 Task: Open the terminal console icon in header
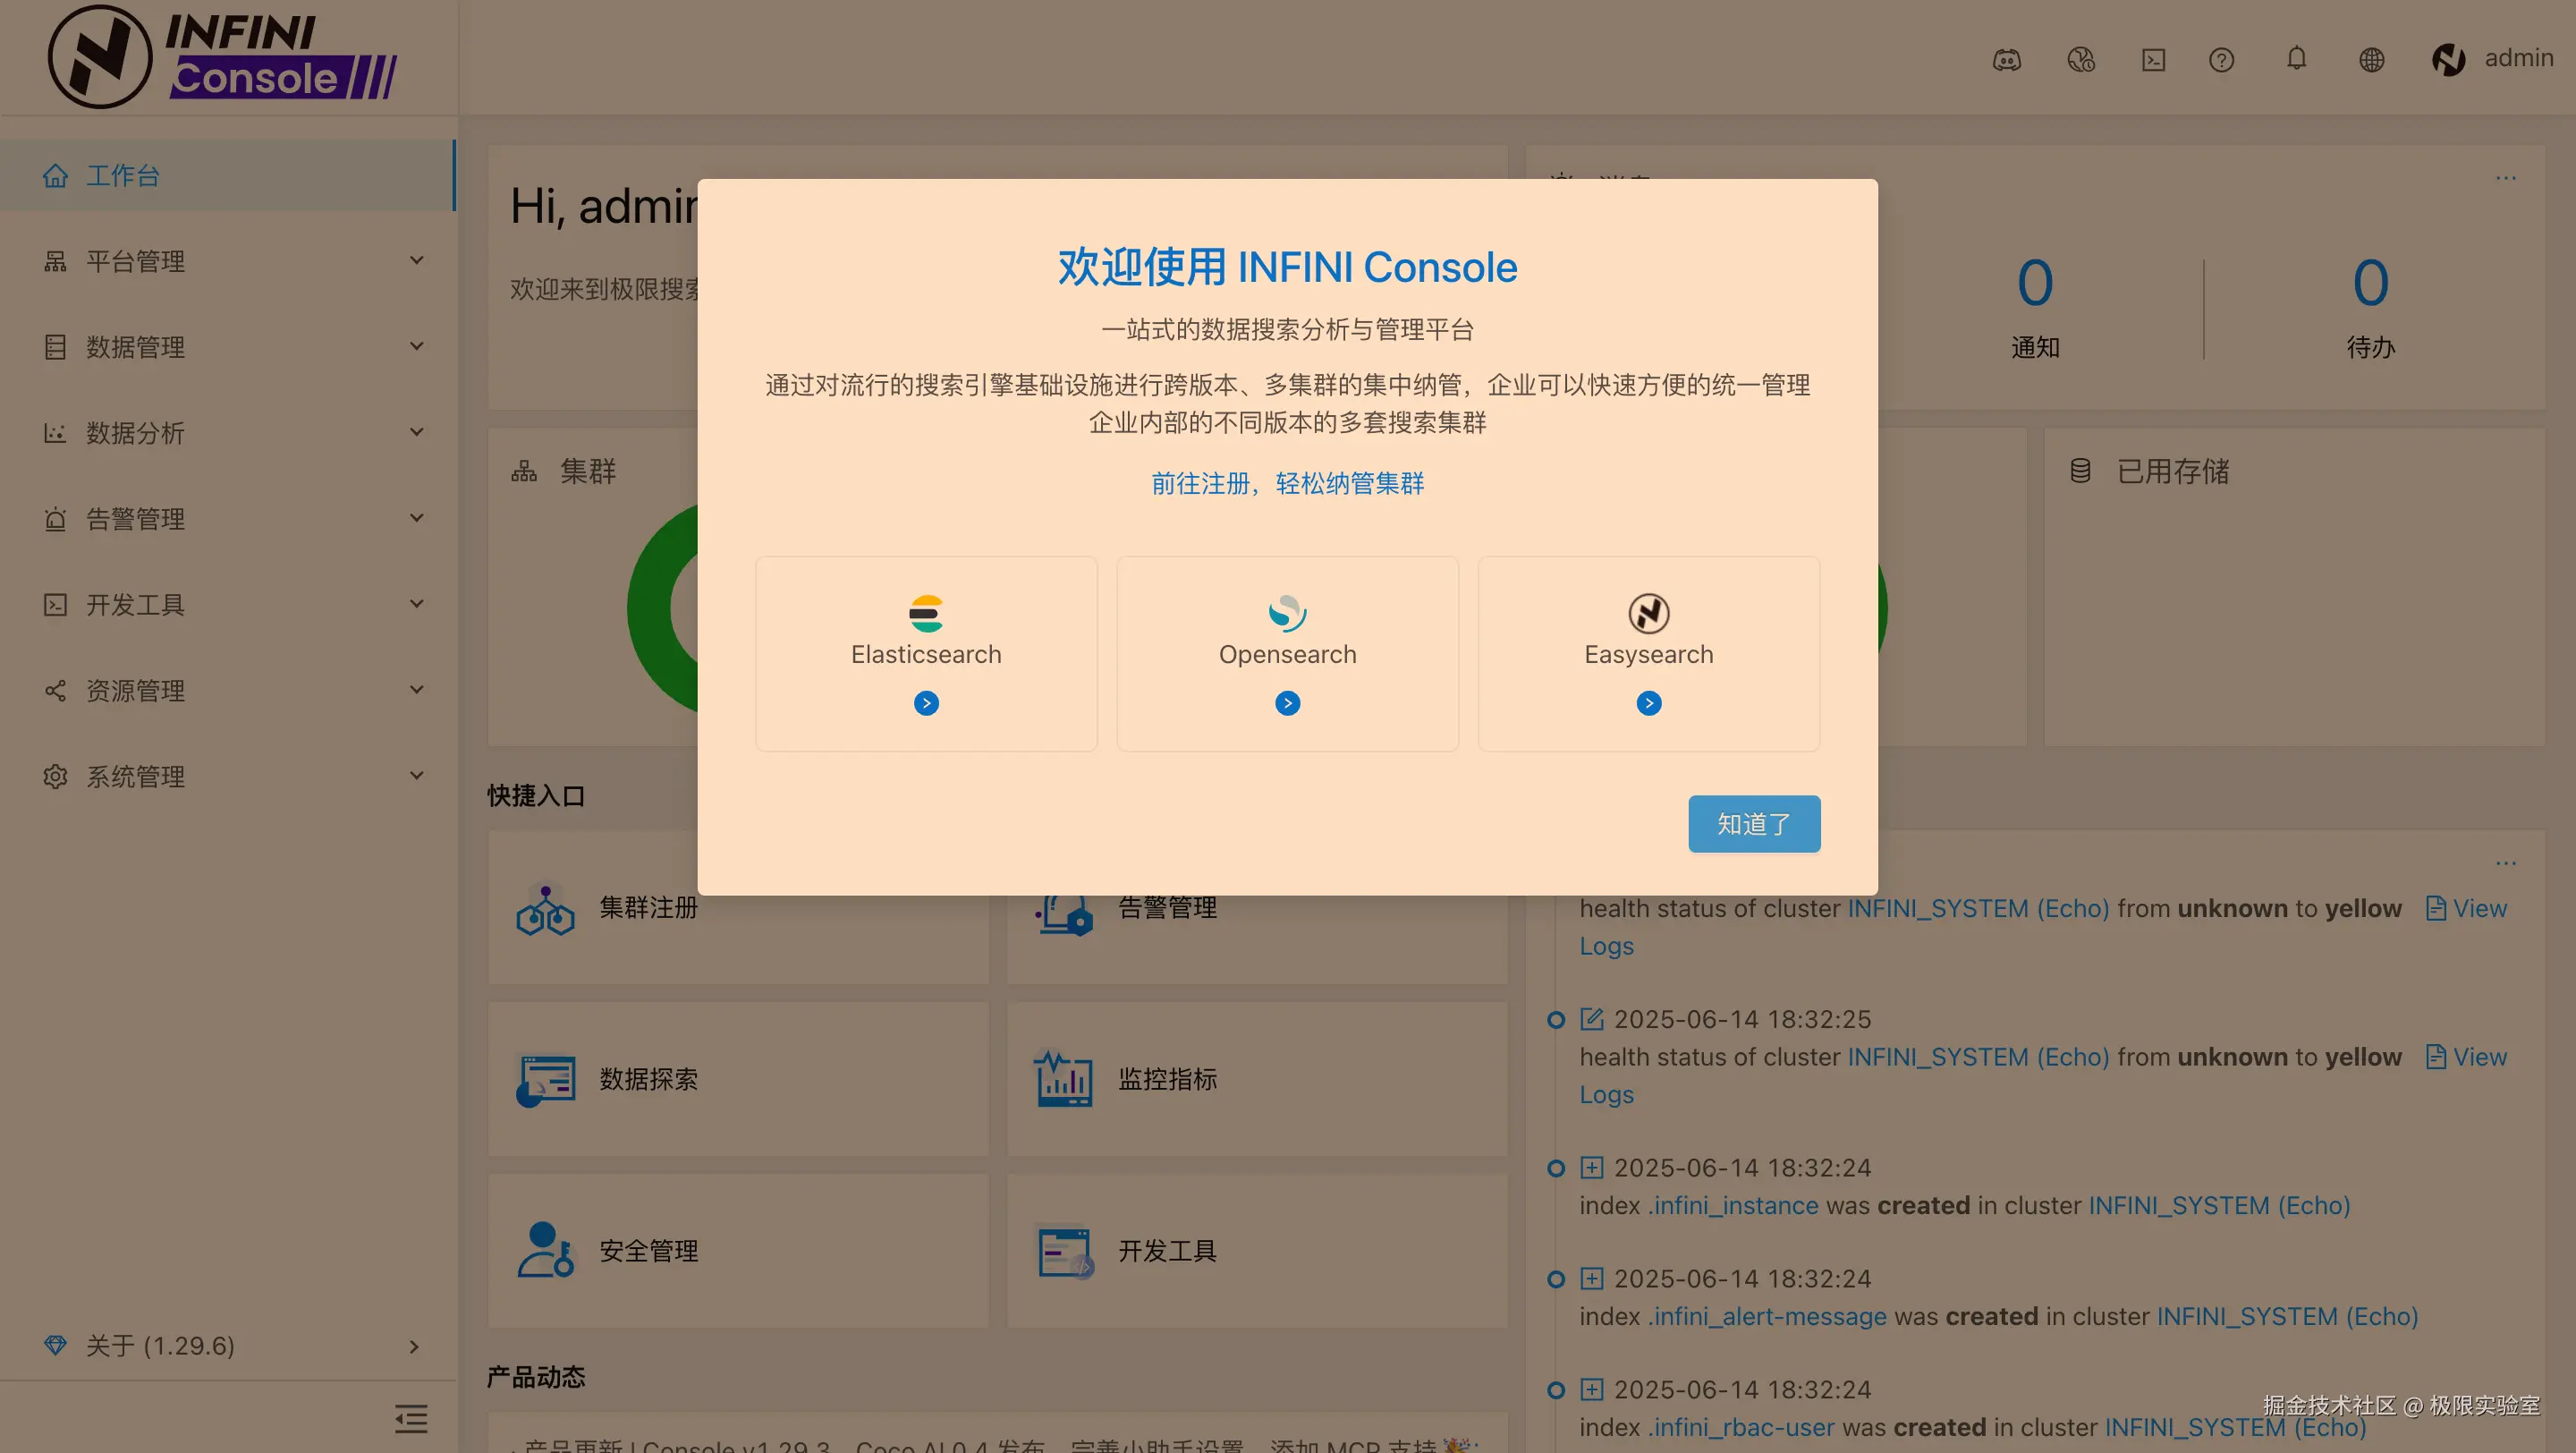click(2153, 60)
